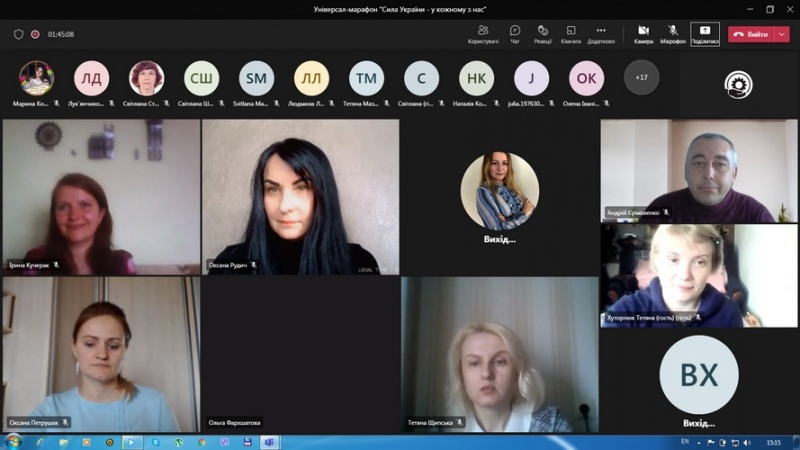This screenshot has height=450, width=800.
Task: Expand the Leave button dropdown arrow
Action: click(782, 34)
